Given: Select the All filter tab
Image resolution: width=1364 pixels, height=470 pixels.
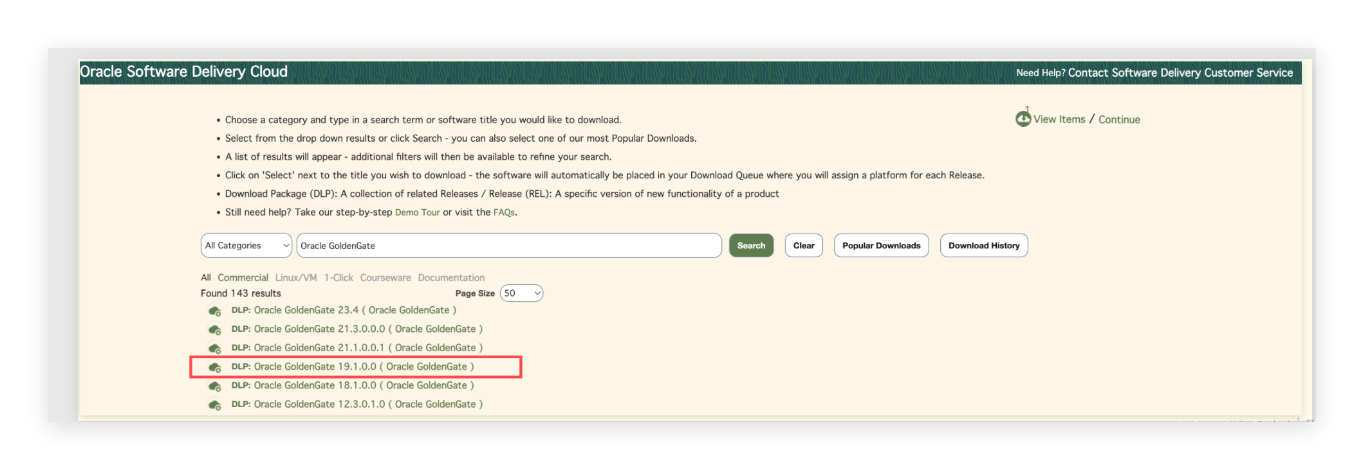Looking at the screenshot, I should (x=206, y=278).
